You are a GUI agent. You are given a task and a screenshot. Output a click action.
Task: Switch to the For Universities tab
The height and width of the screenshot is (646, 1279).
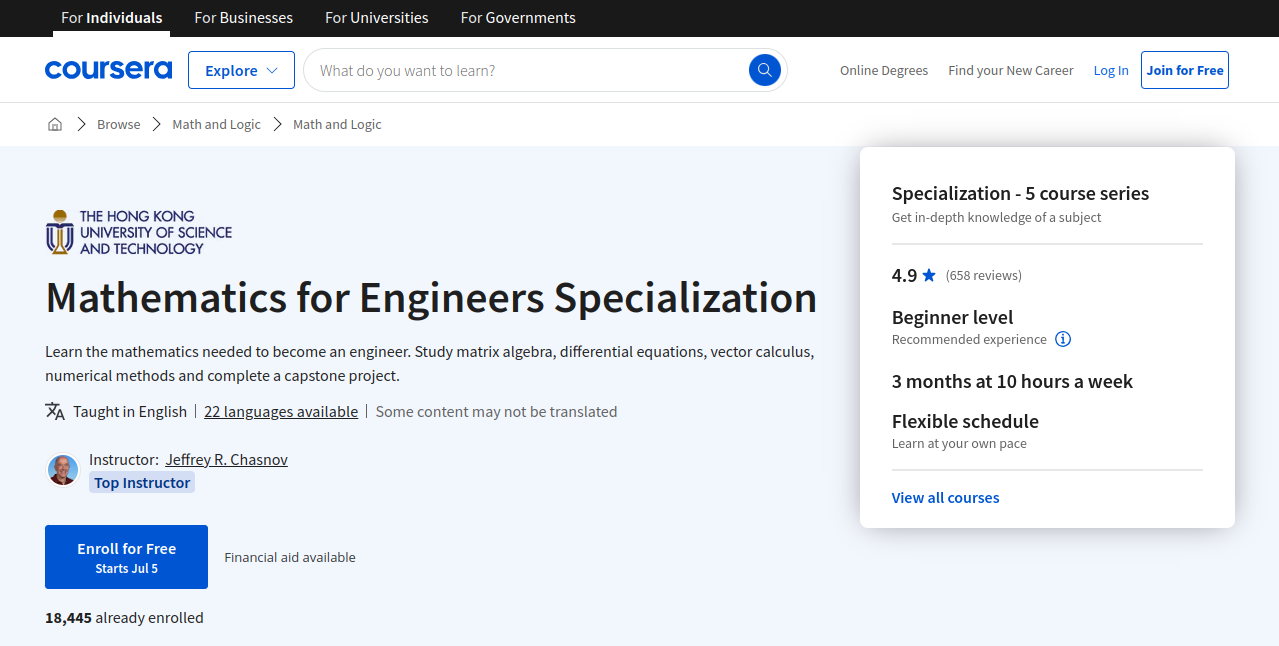[376, 18]
